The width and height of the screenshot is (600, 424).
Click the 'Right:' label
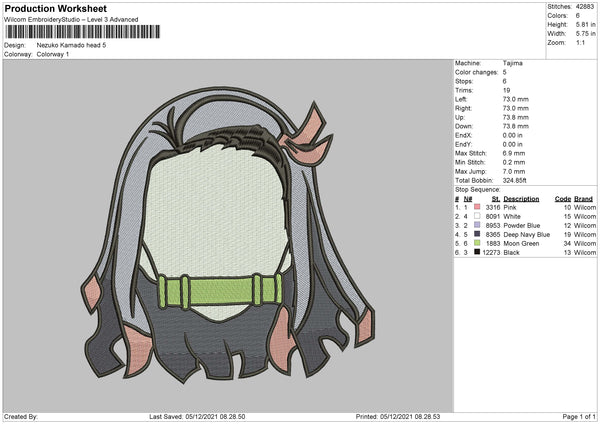pos(463,108)
